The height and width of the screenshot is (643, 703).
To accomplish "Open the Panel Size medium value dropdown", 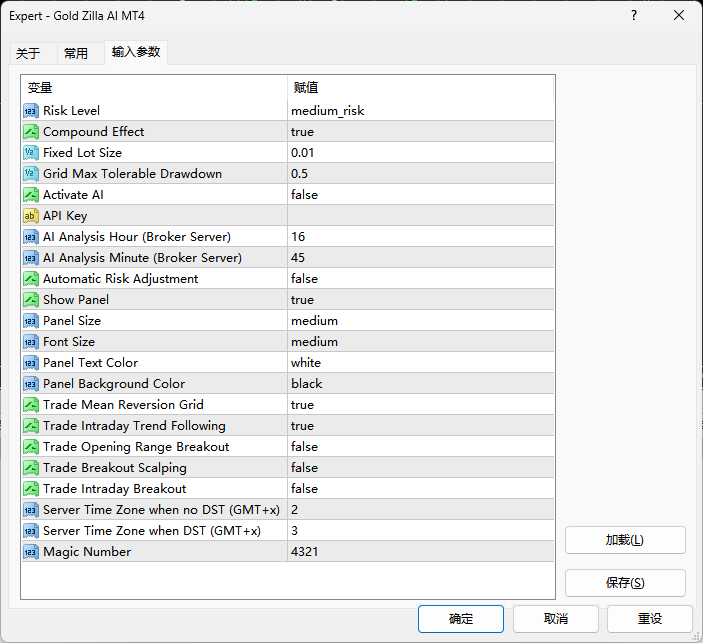I will (314, 321).
